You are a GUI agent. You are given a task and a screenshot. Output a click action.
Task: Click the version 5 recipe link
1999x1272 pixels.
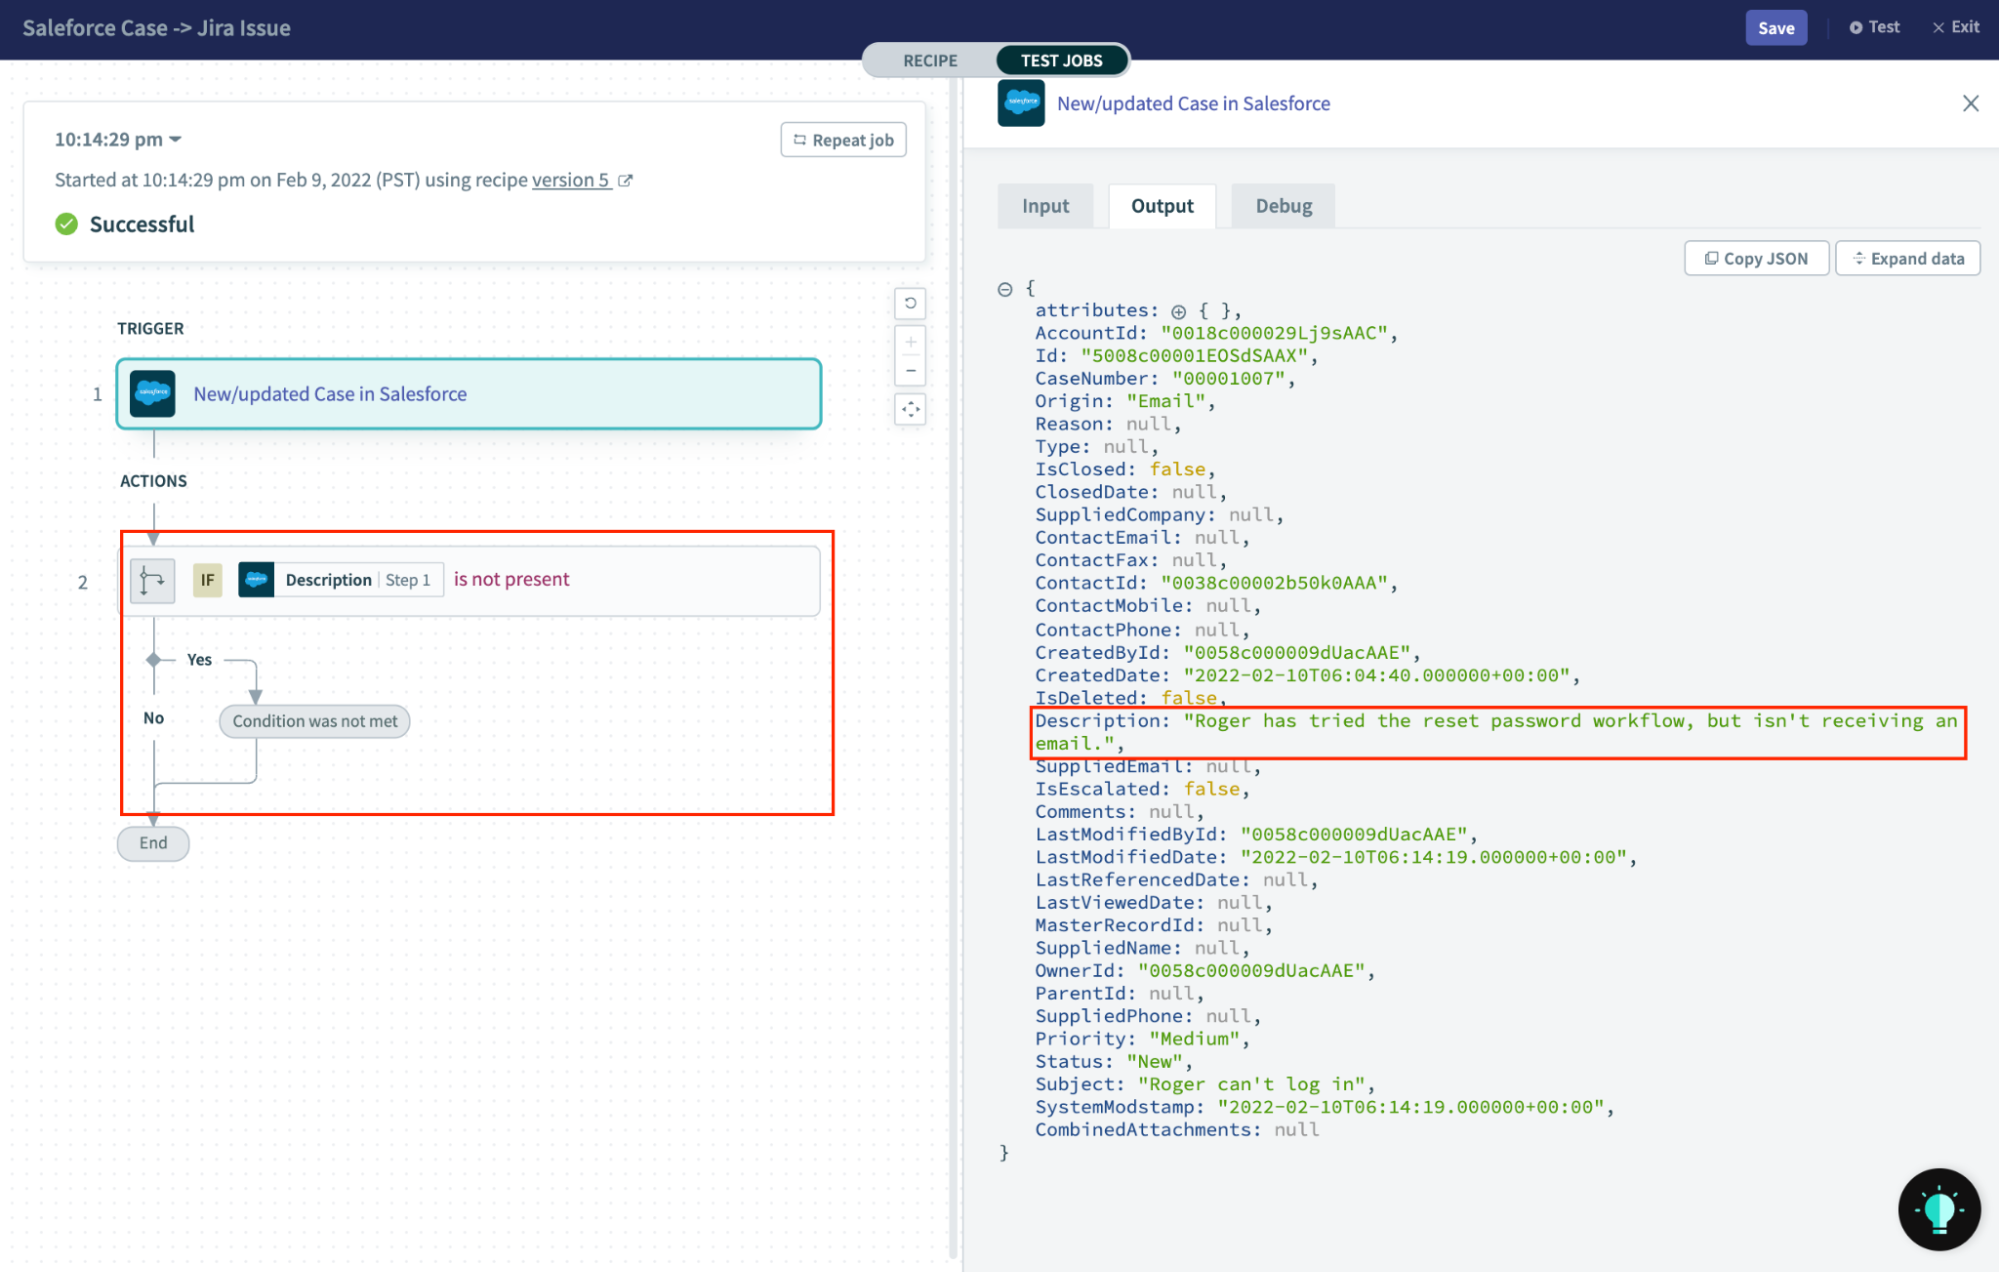[x=570, y=179]
